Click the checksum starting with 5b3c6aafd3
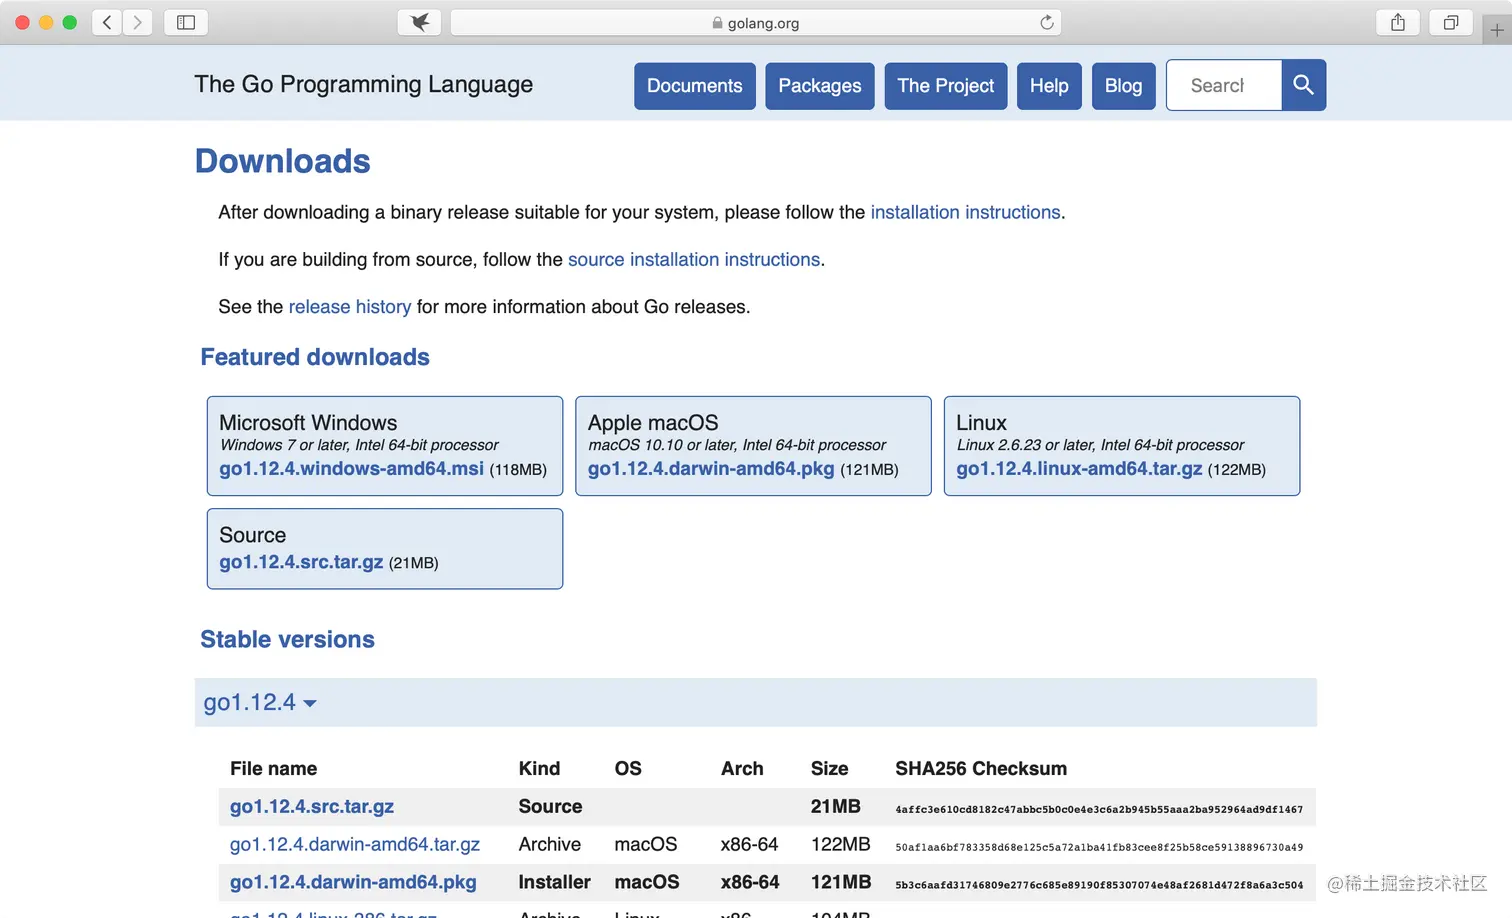The image size is (1512, 918). pos(1099,885)
